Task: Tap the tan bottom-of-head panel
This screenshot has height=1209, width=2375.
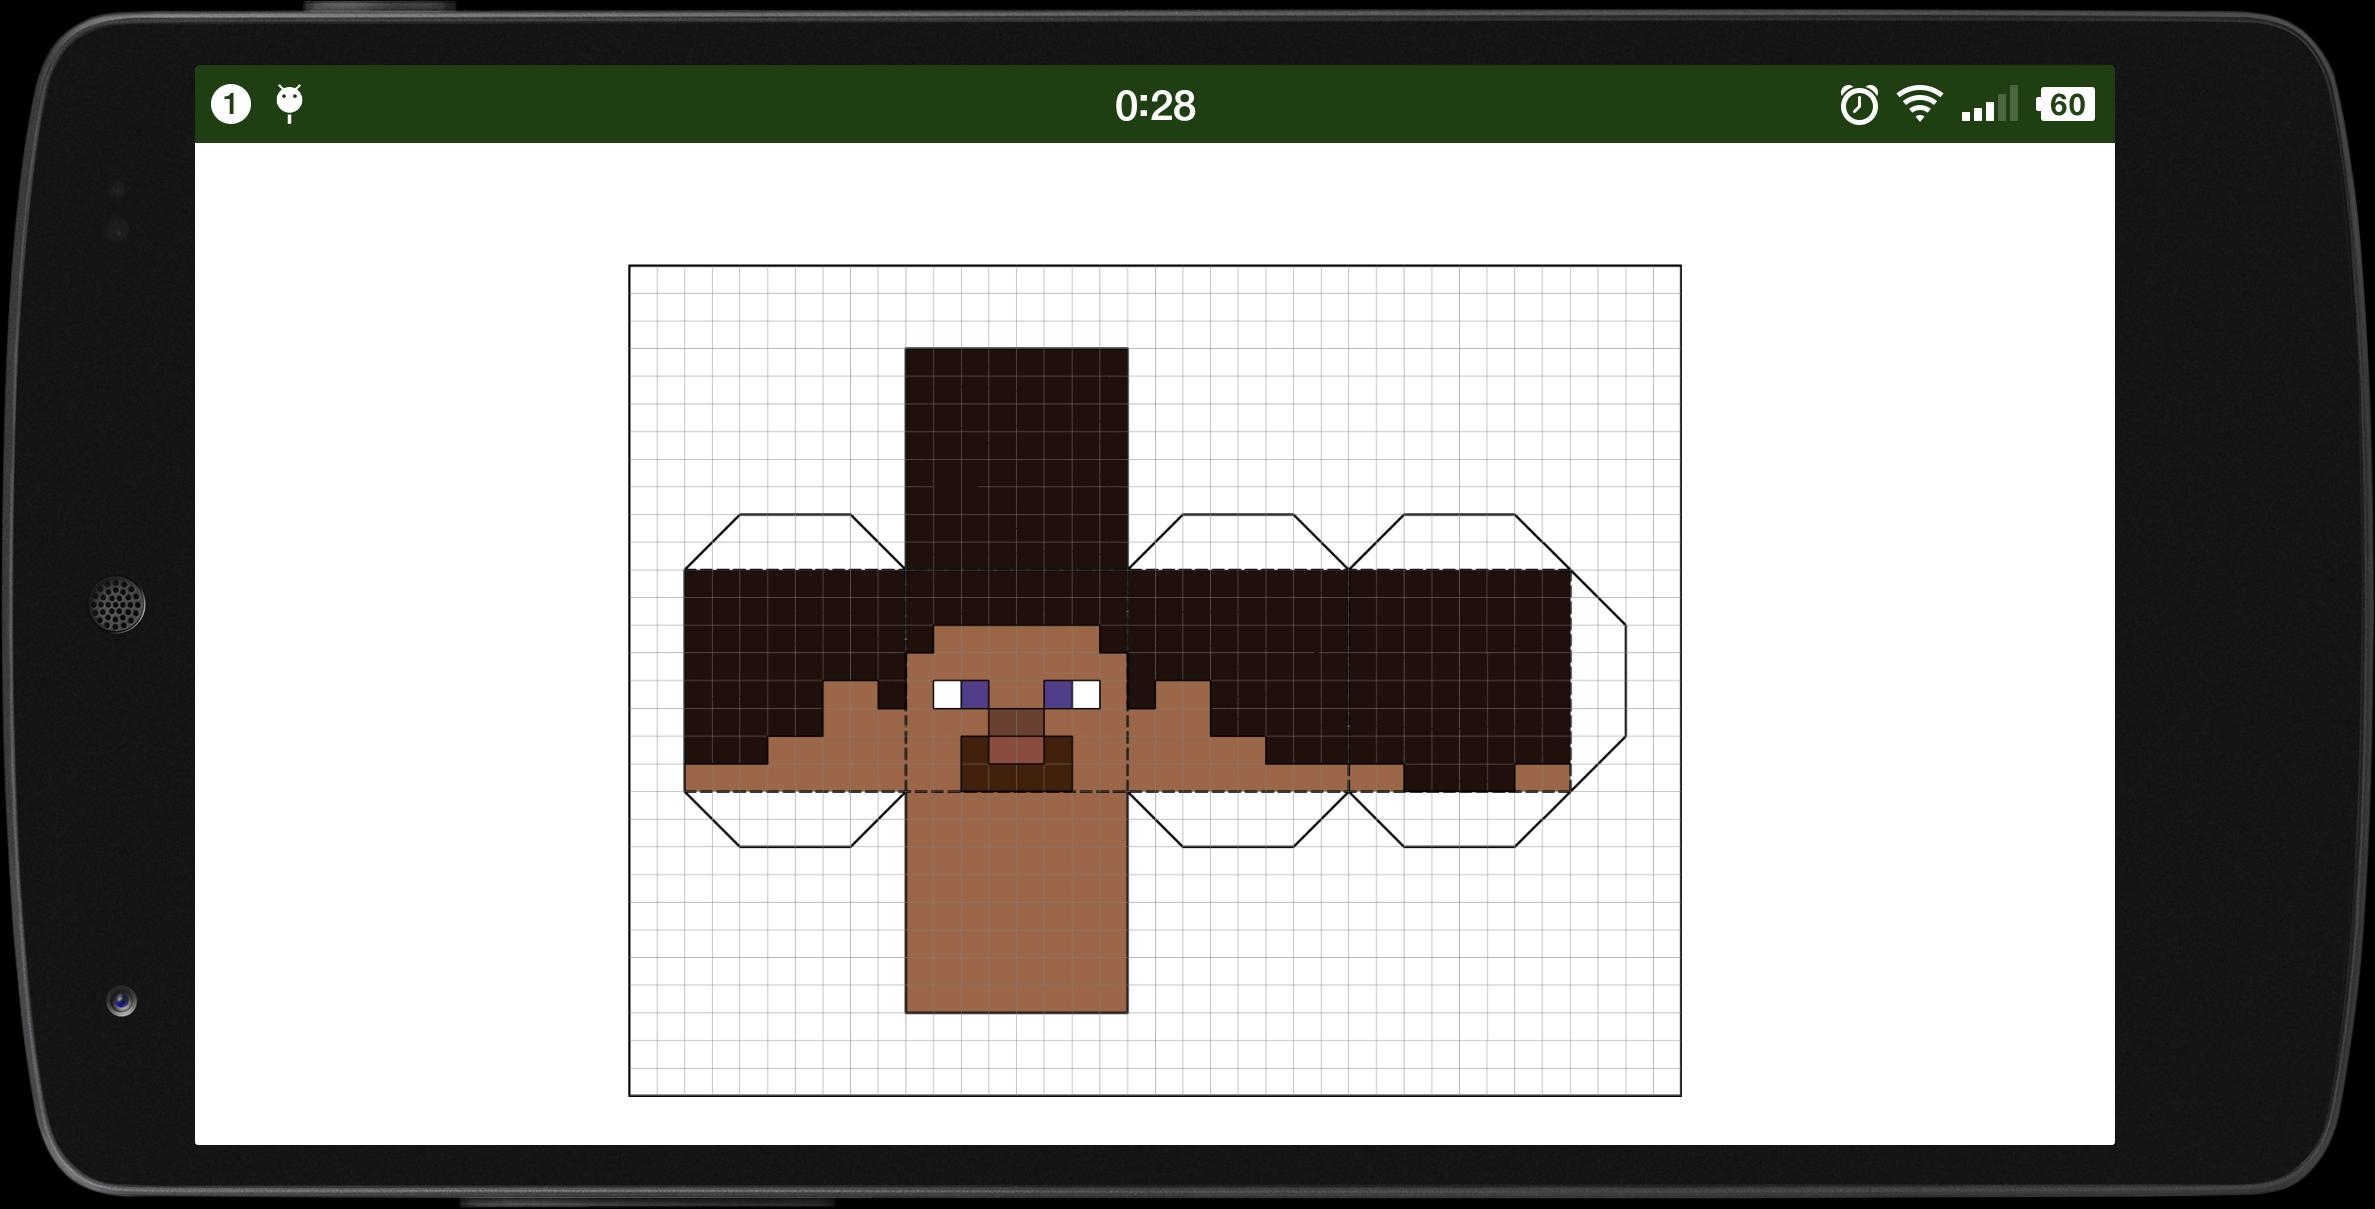Action: point(1017,902)
